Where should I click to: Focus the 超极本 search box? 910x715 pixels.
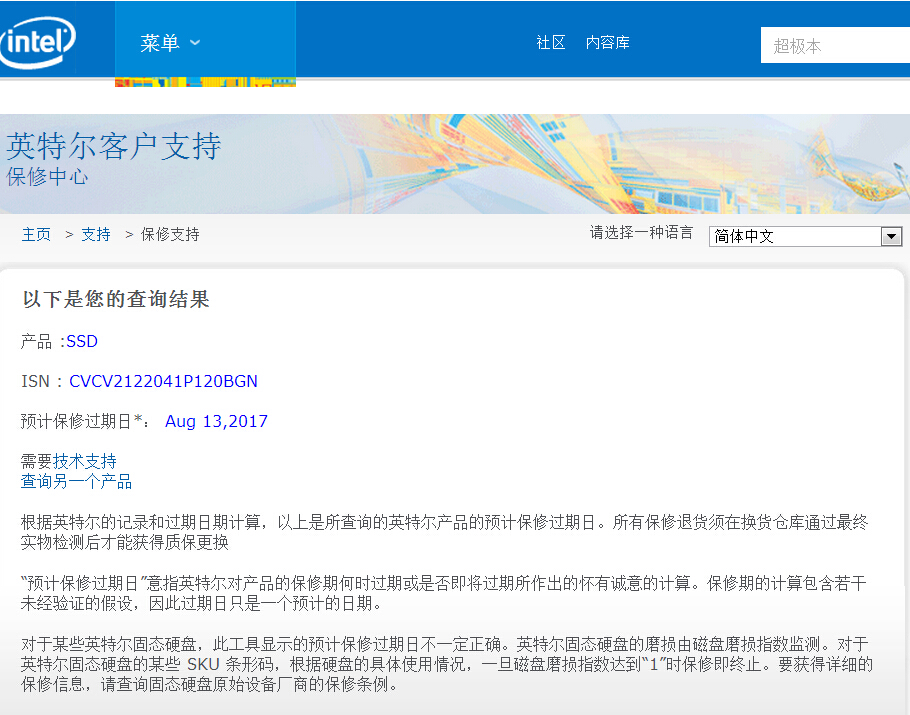[835, 45]
